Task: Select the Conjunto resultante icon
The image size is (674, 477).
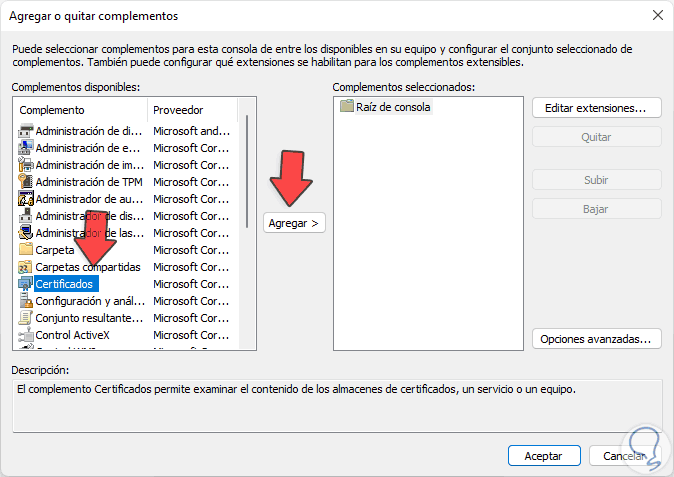Action: coord(26,318)
